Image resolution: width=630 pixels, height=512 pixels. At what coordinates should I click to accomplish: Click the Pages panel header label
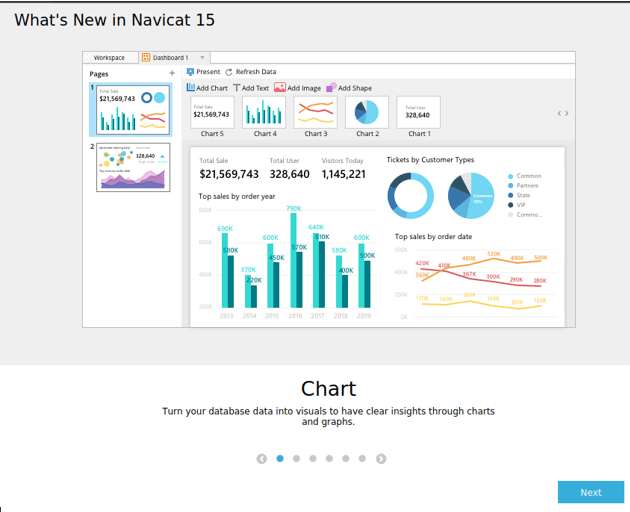[x=99, y=74]
